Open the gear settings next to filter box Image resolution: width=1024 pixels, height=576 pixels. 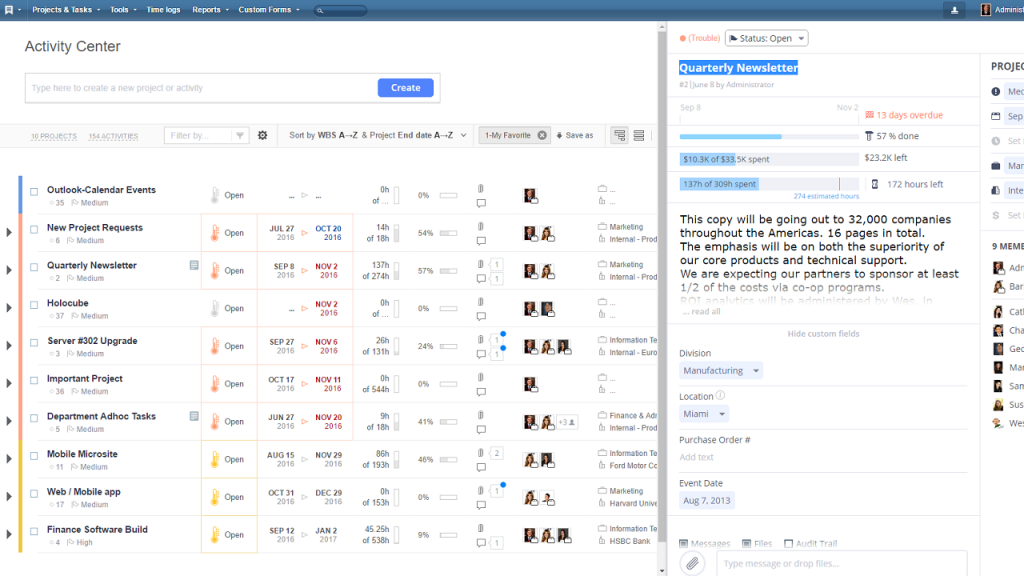click(x=263, y=135)
